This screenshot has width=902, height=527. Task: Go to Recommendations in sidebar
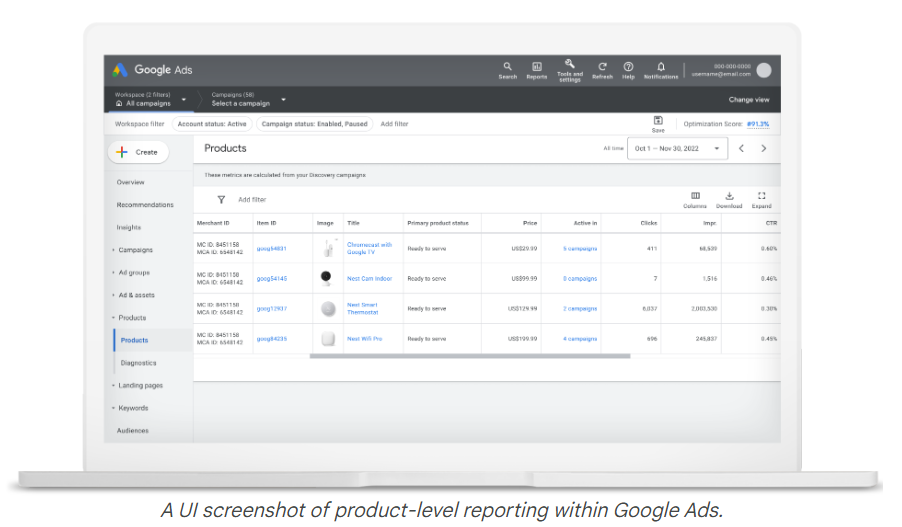pos(145,205)
